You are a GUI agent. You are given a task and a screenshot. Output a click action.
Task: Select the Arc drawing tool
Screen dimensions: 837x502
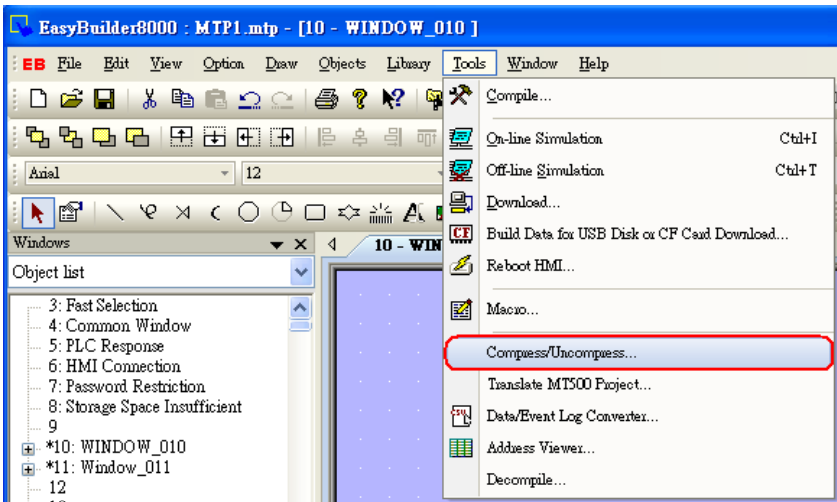click(x=216, y=213)
